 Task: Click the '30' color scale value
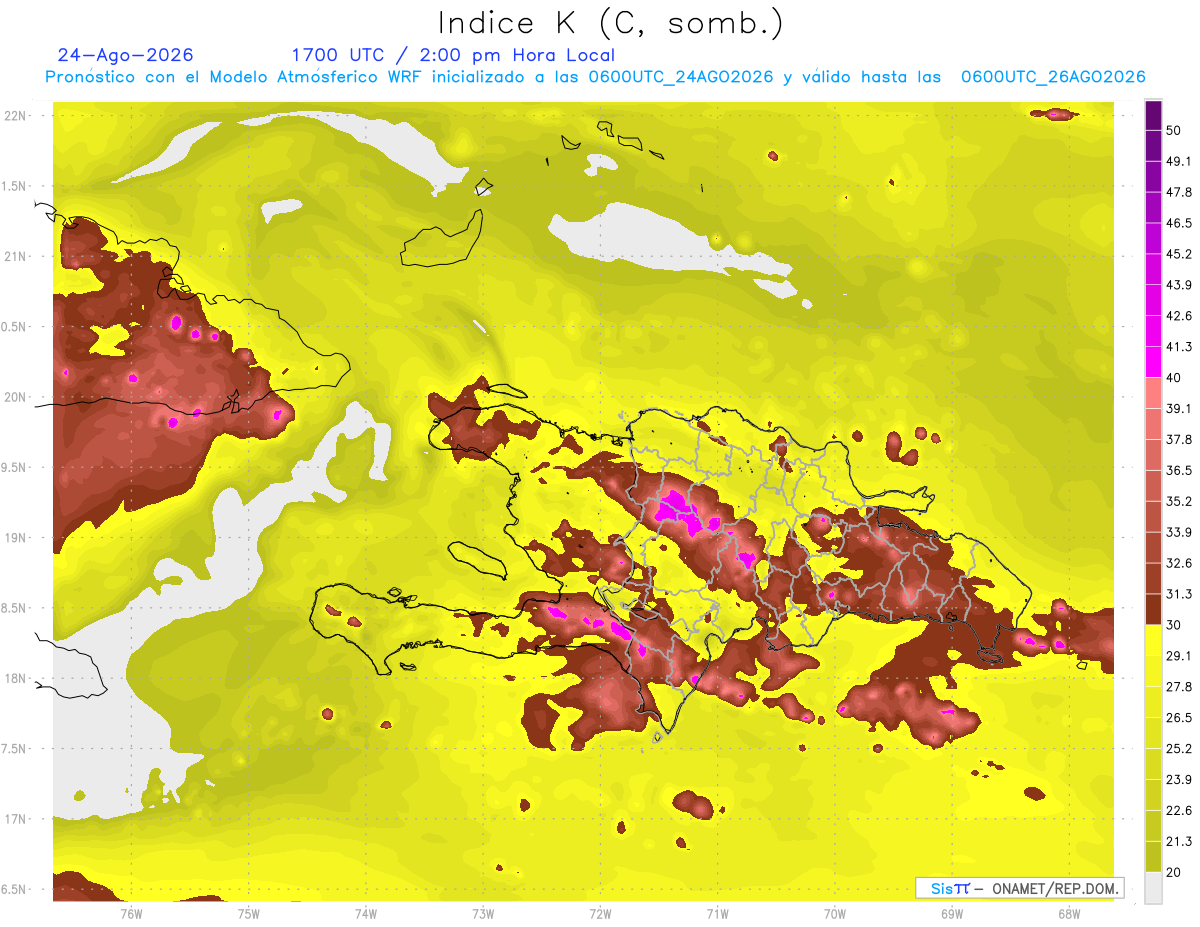(1174, 625)
